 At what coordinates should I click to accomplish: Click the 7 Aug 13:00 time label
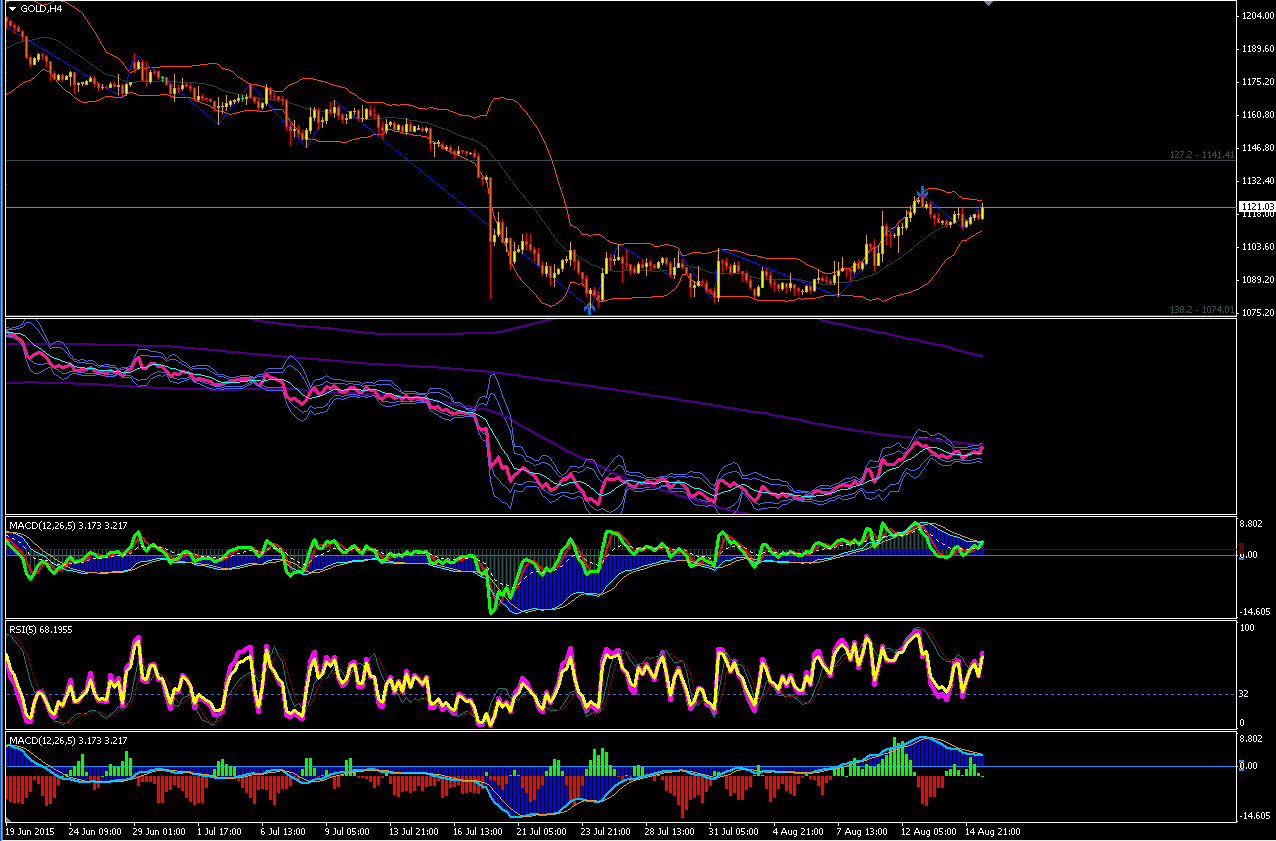863,831
